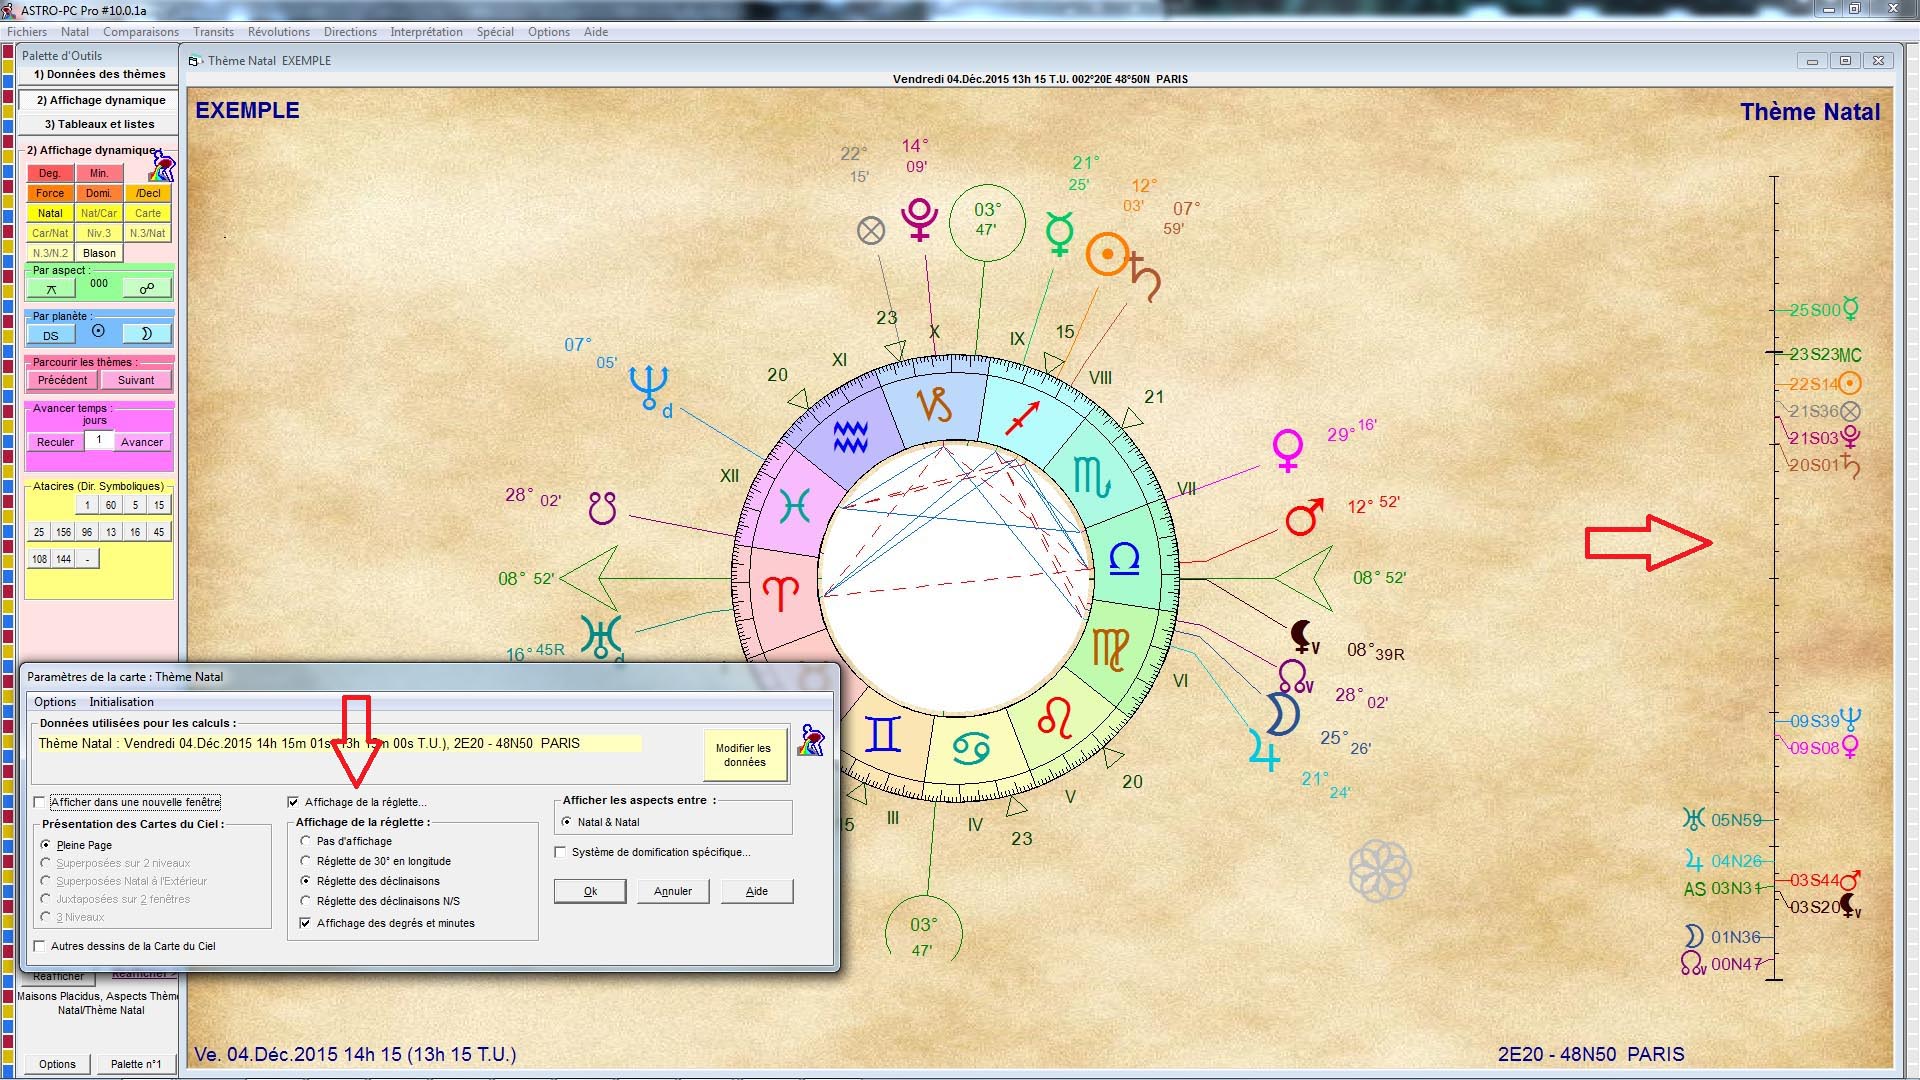Click the Blason button in the palette
The image size is (1920, 1080).
pyautogui.click(x=99, y=253)
